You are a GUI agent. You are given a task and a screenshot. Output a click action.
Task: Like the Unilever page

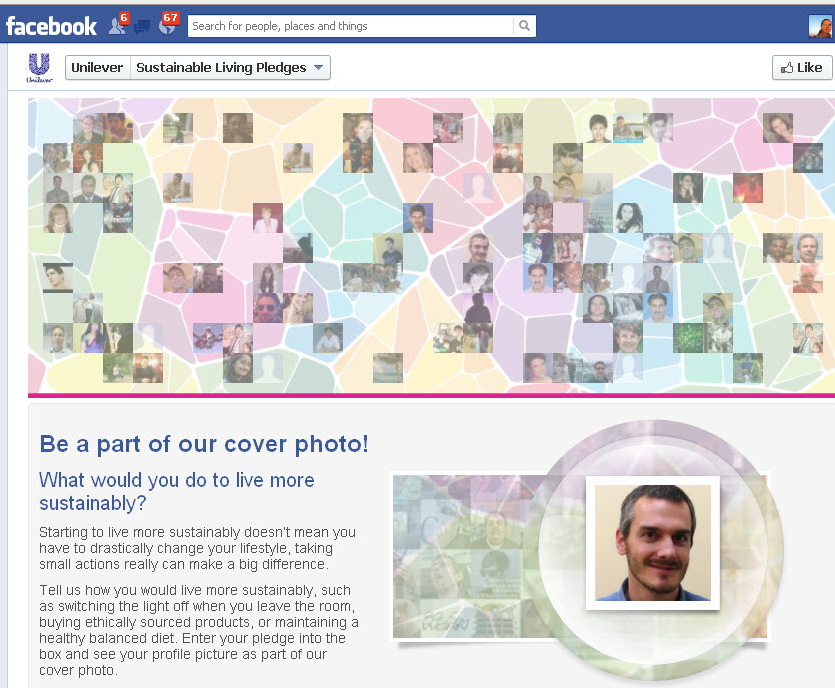(x=802, y=68)
